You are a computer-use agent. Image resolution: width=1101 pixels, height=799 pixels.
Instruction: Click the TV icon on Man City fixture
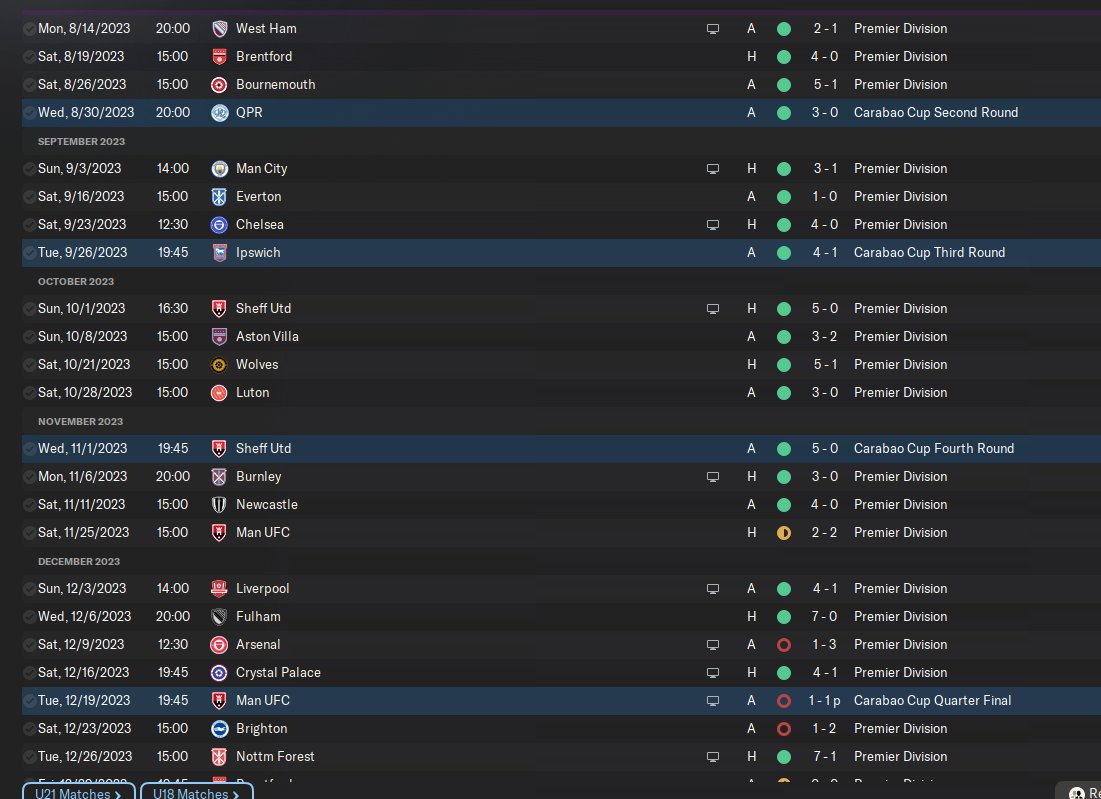coord(713,169)
